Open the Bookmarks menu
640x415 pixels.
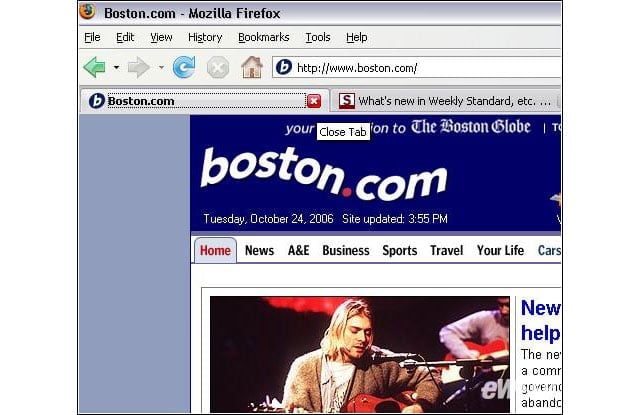click(x=264, y=37)
